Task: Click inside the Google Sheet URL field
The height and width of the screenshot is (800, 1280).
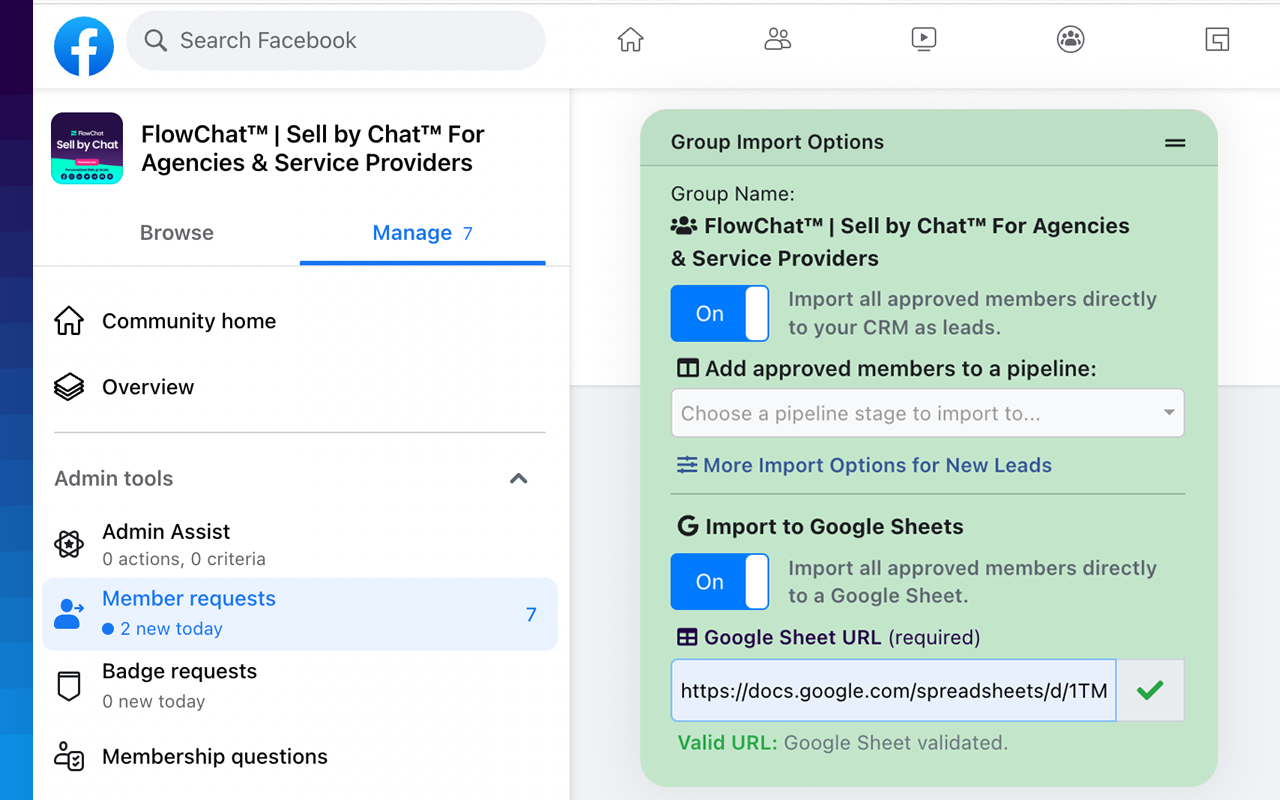Action: pyautogui.click(x=893, y=690)
